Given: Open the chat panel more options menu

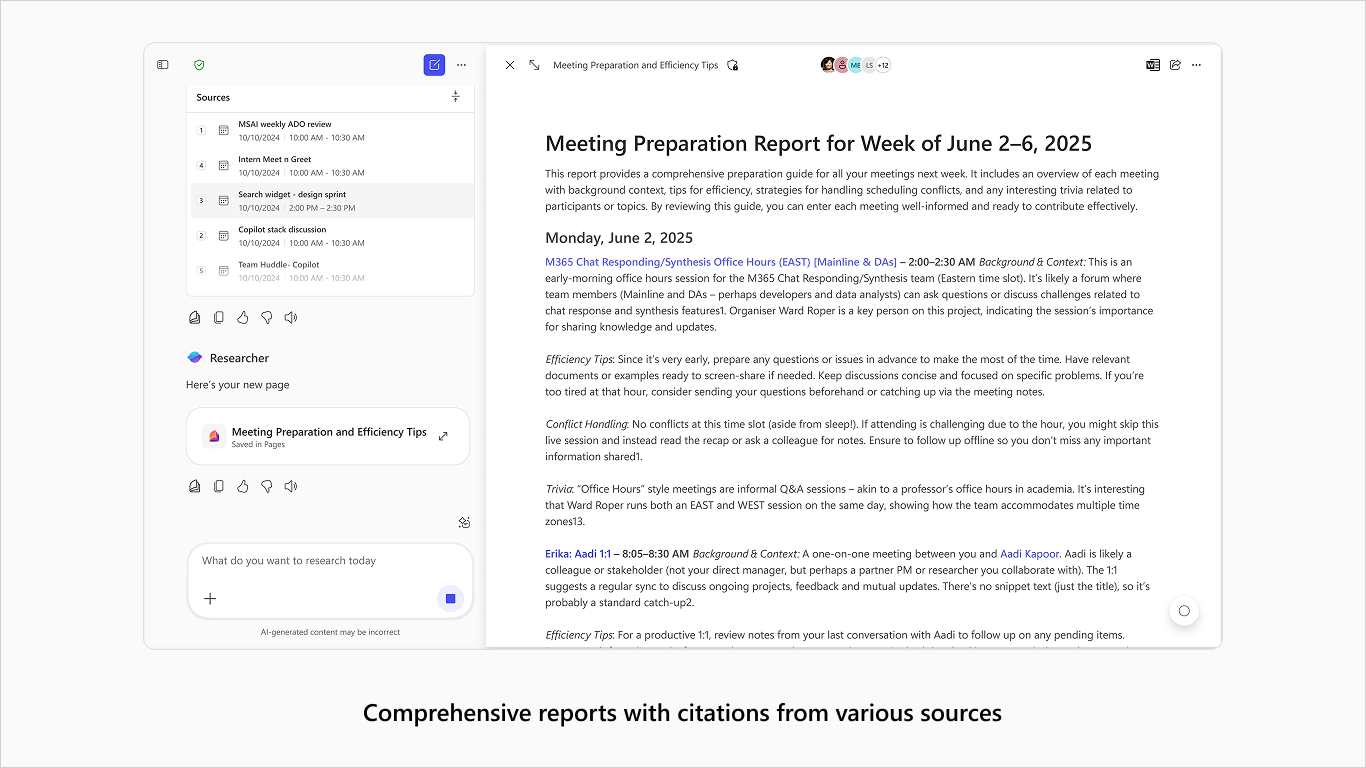Looking at the screenshot, I should click(x=461, y=65).
